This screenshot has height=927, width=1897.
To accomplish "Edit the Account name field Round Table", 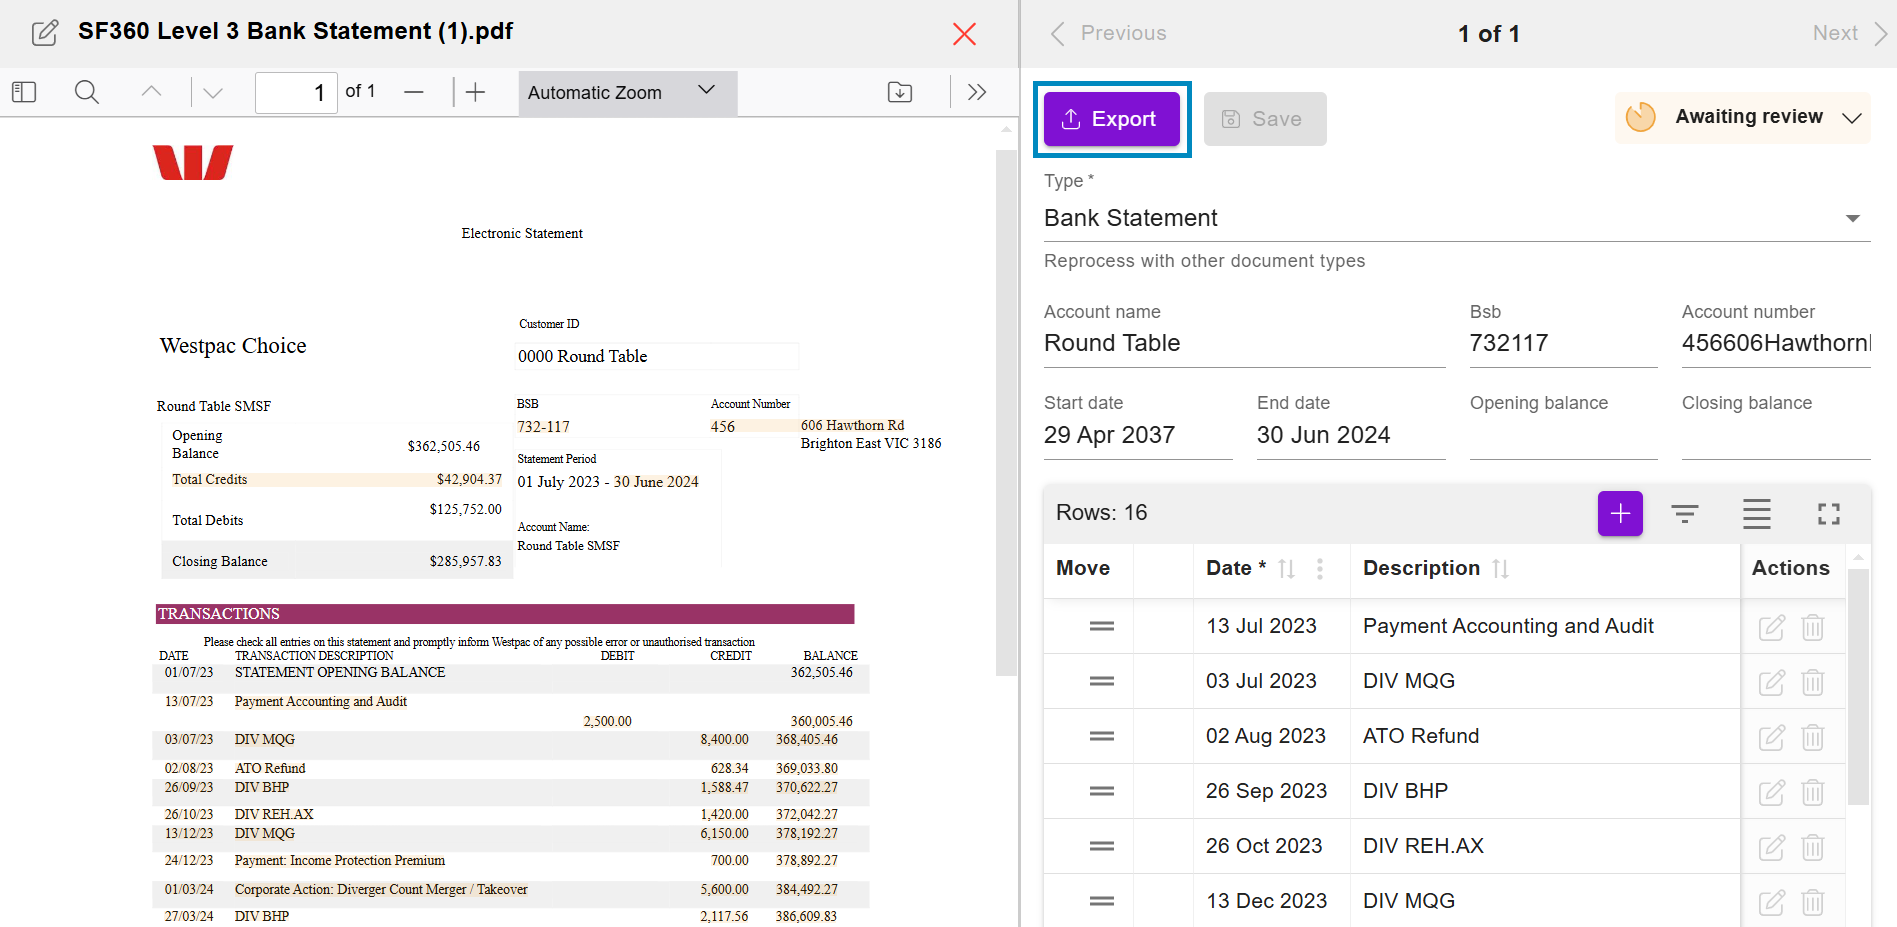I will [x=1244, y=343].
